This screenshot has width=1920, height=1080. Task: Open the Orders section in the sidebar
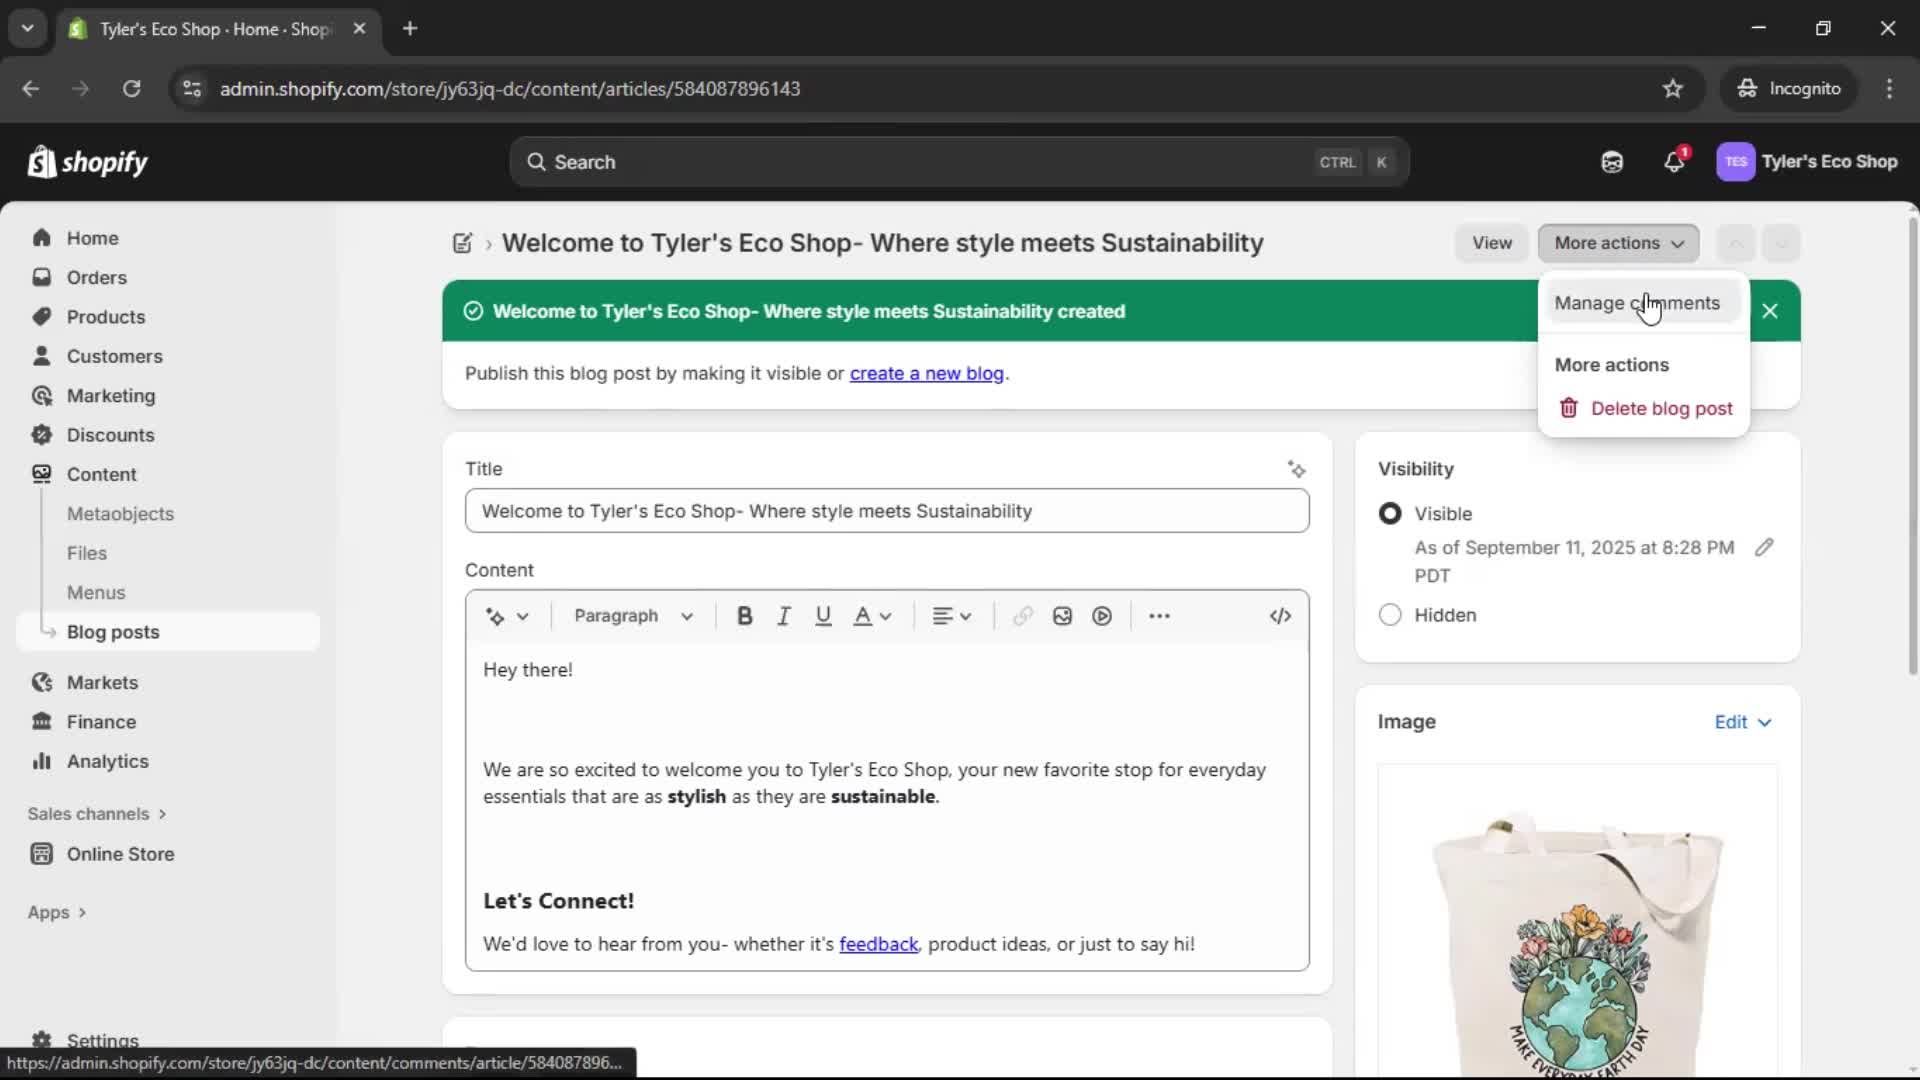(x=95, y=277)
